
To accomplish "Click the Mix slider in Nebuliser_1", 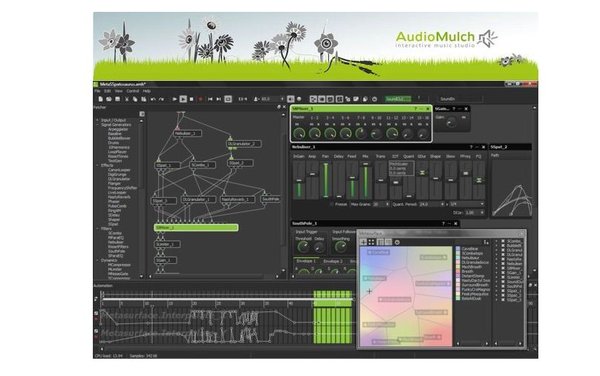I will click(365, 180).
